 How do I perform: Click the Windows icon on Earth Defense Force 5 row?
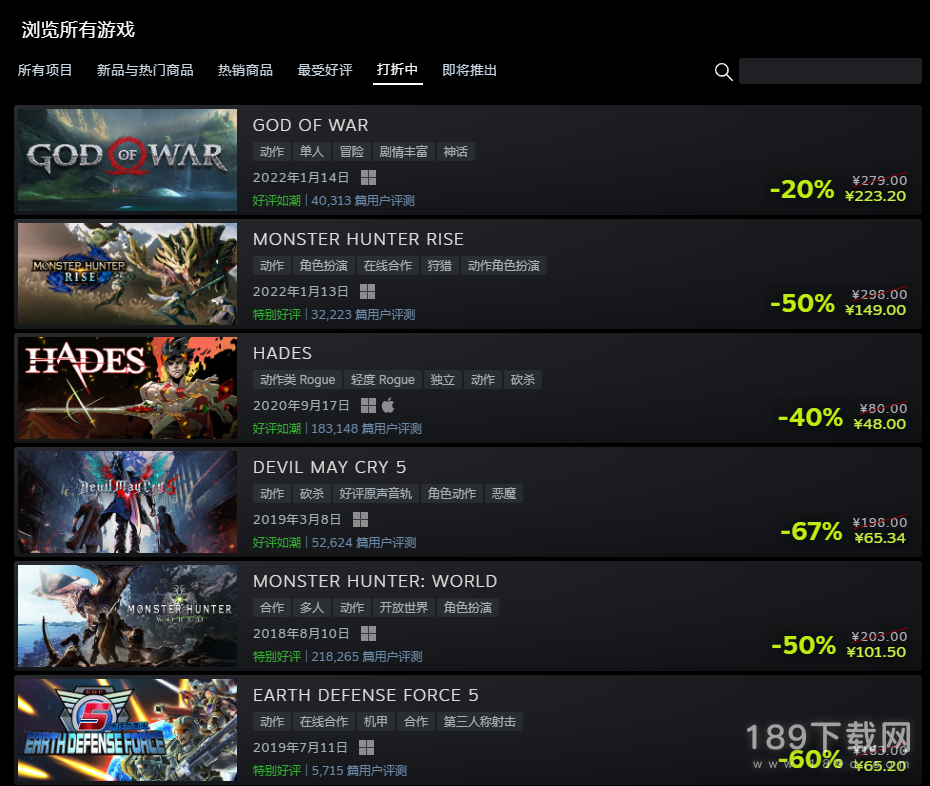pyautogui.click(x=367, y=747)
